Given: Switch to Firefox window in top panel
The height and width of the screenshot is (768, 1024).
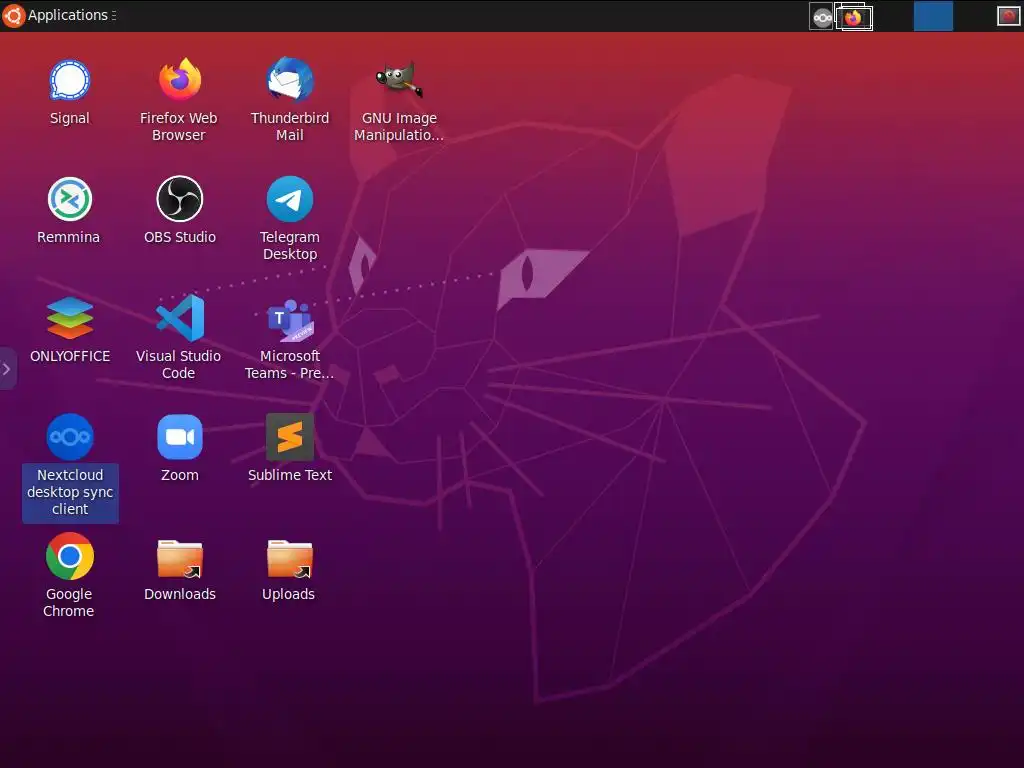Looking at the screenshot, I should [x=854, y=17].
